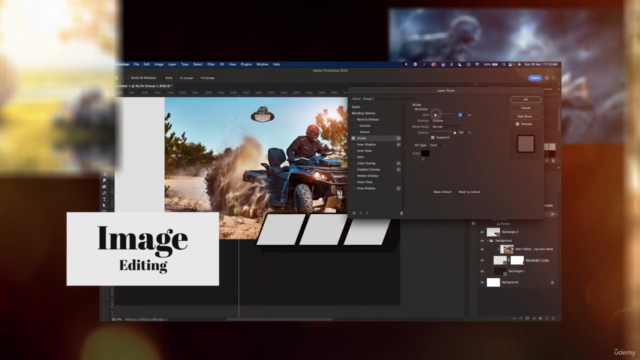Screen dimensions: 640x360
Task: Click the Share button in Photoshop
Action: [535, 78]
